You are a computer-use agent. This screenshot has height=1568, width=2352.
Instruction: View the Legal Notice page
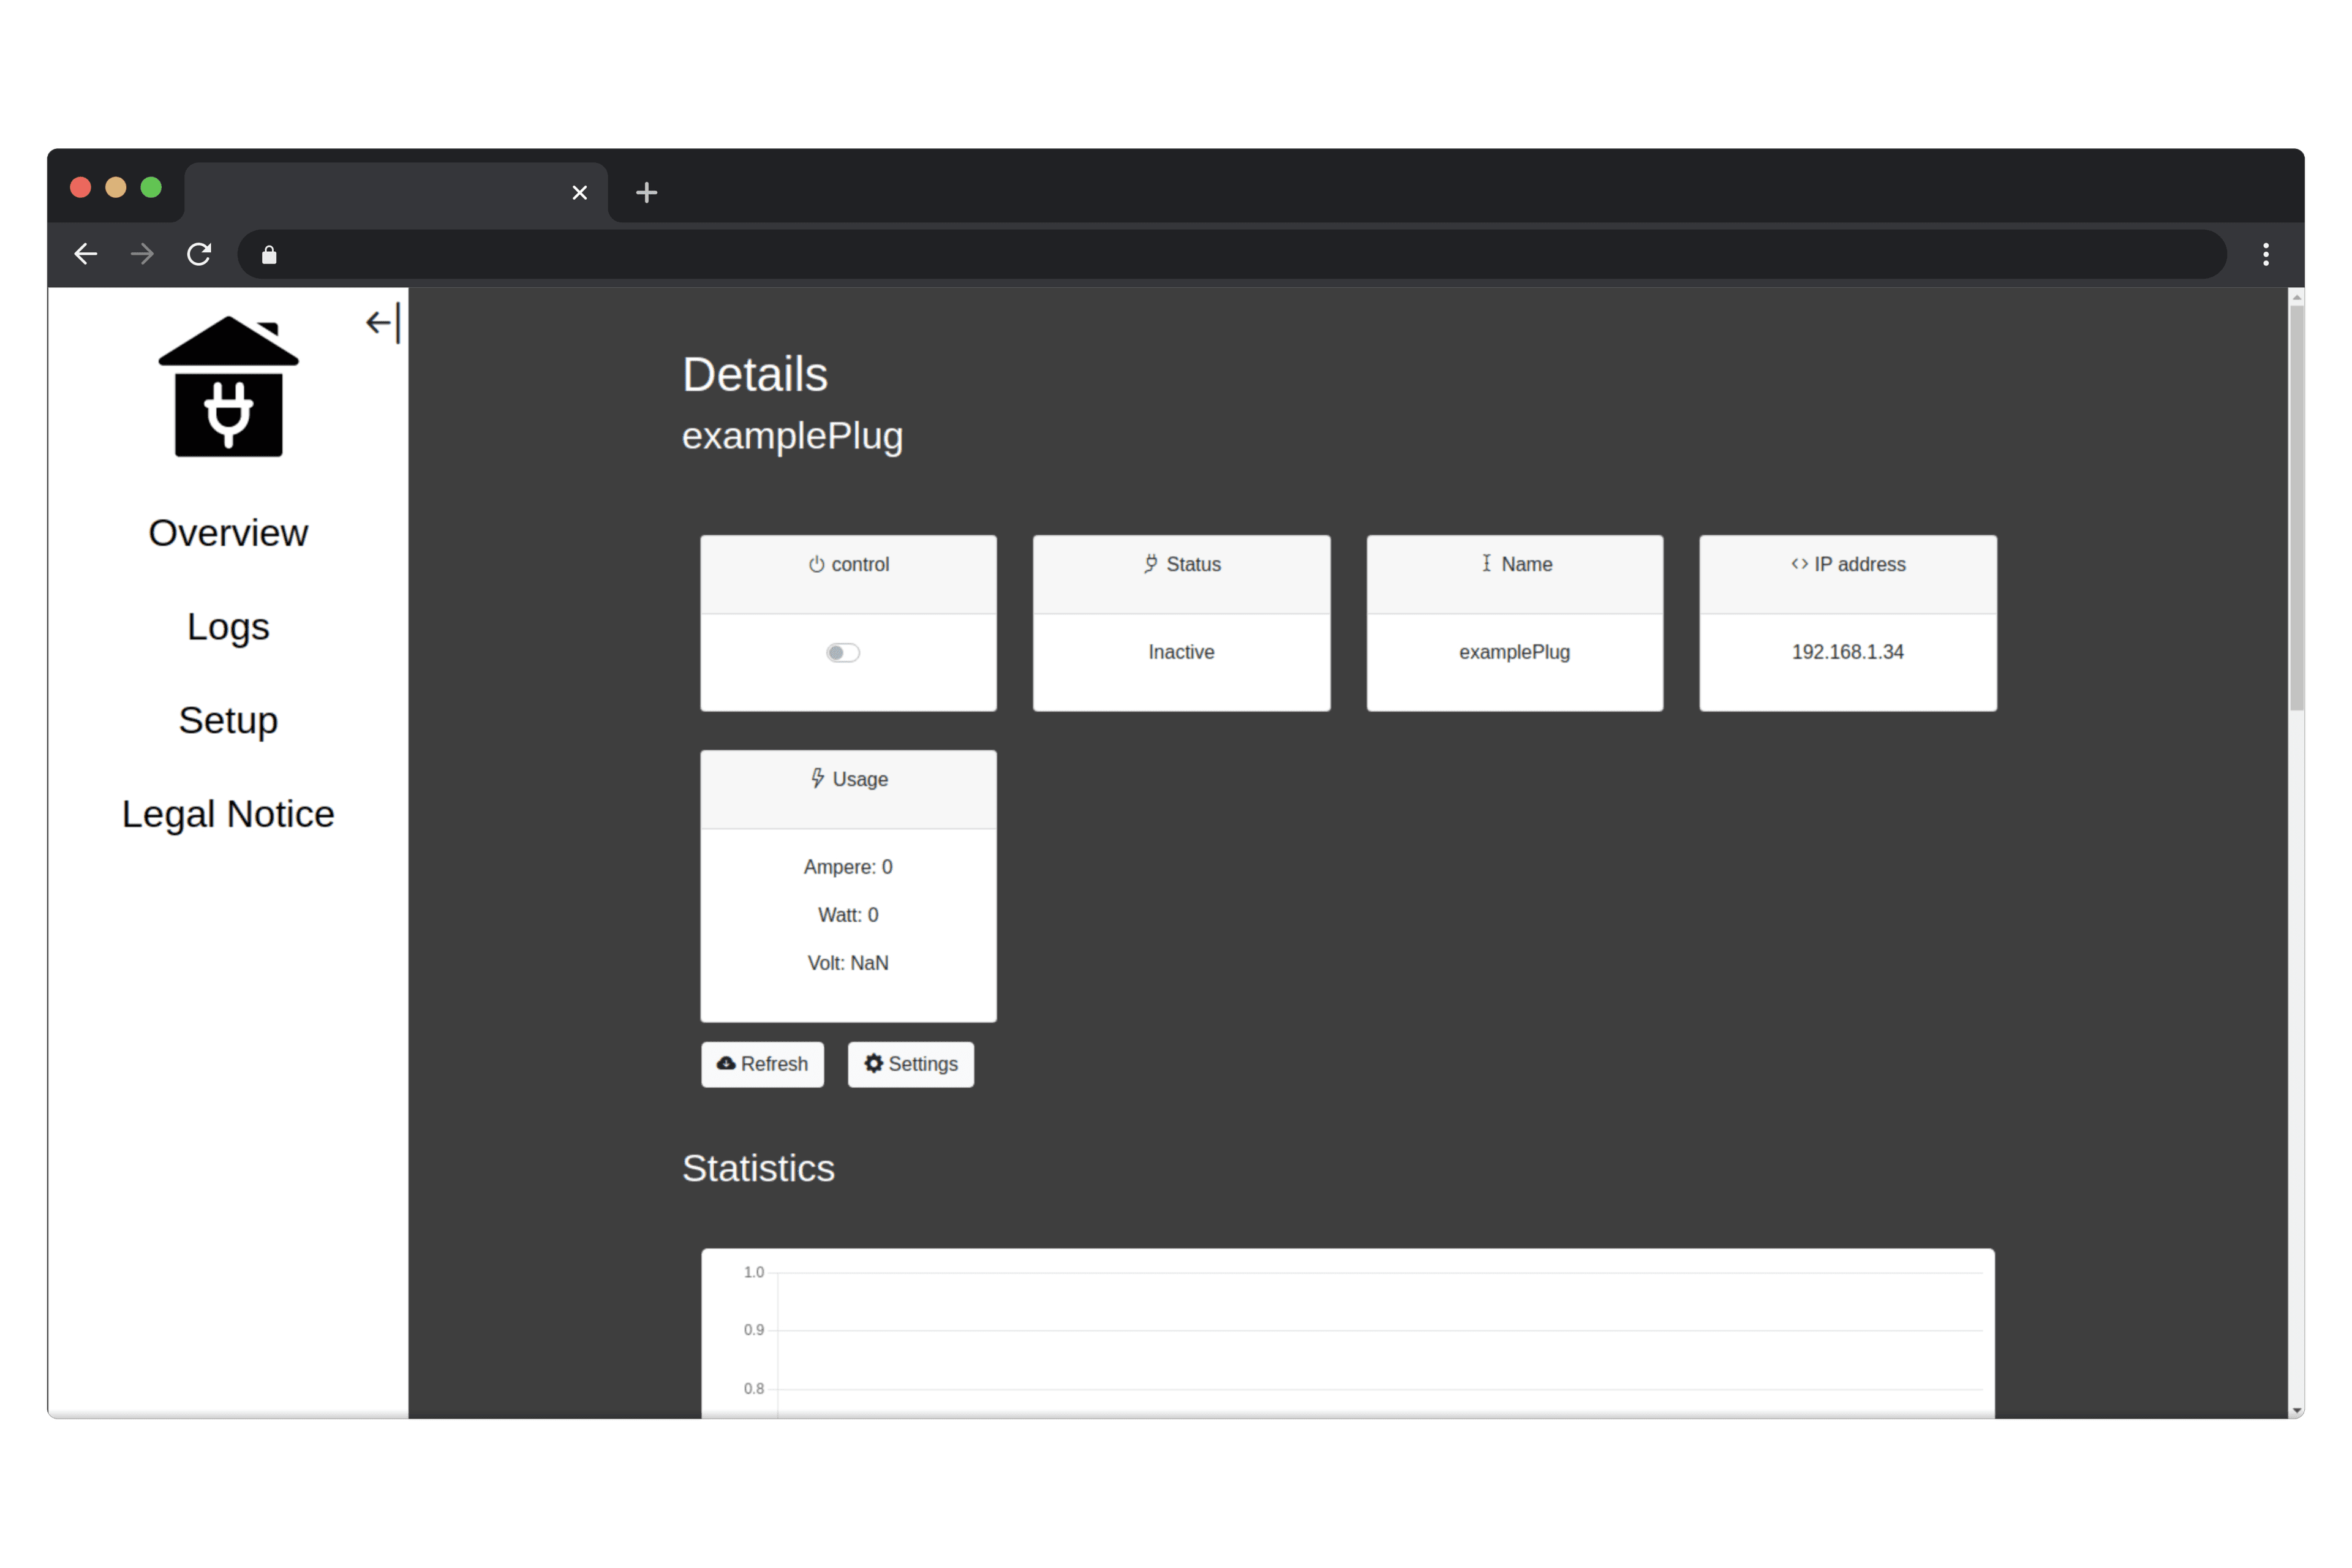(x=228, y=813)
